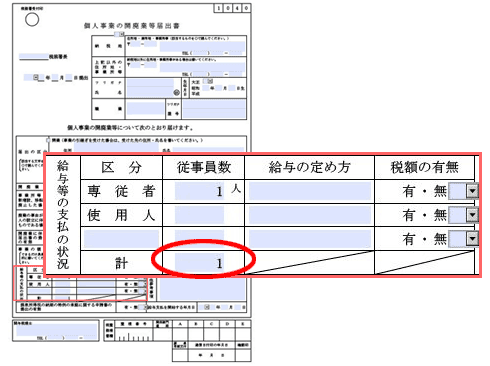Open the era selector next to 大正 birth date
490x366 pixels.
point(210,81)
